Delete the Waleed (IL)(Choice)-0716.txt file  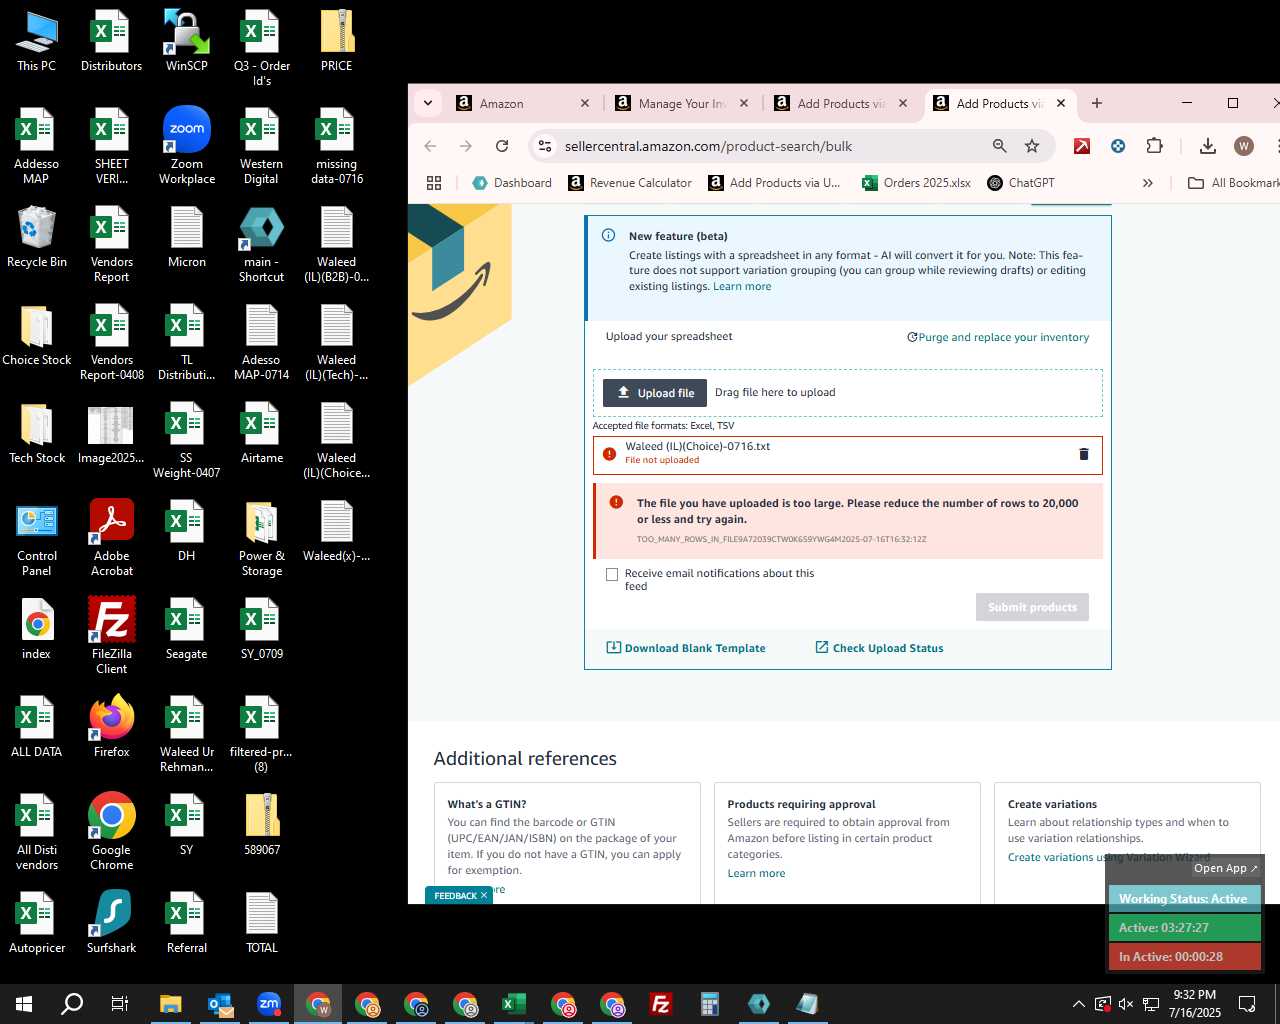(x=1083, y=454)
